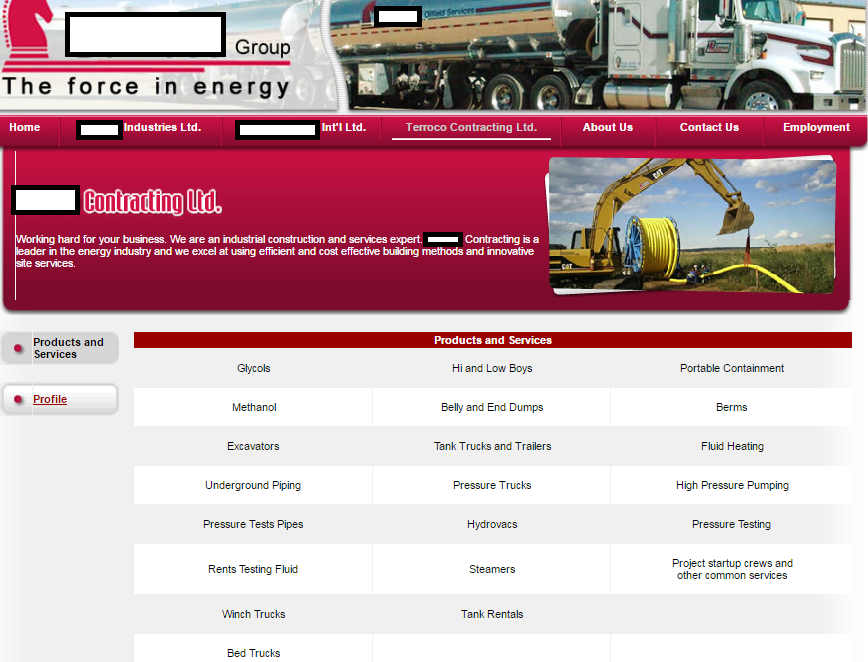Image resolution: width=868 pixels, height=662 pixels.
Task: Select the Portable Containment cell
Action: [x=732, y=368]
